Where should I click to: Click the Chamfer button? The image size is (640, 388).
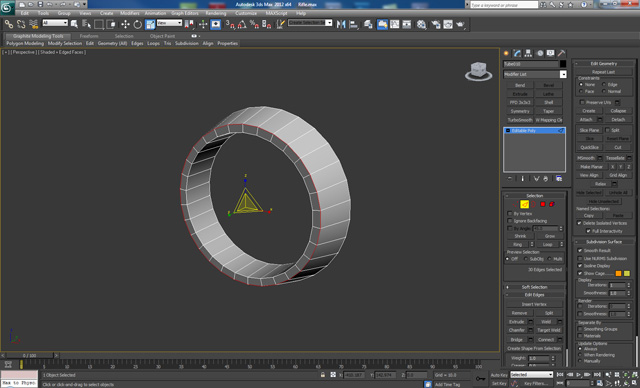point(517,330)
